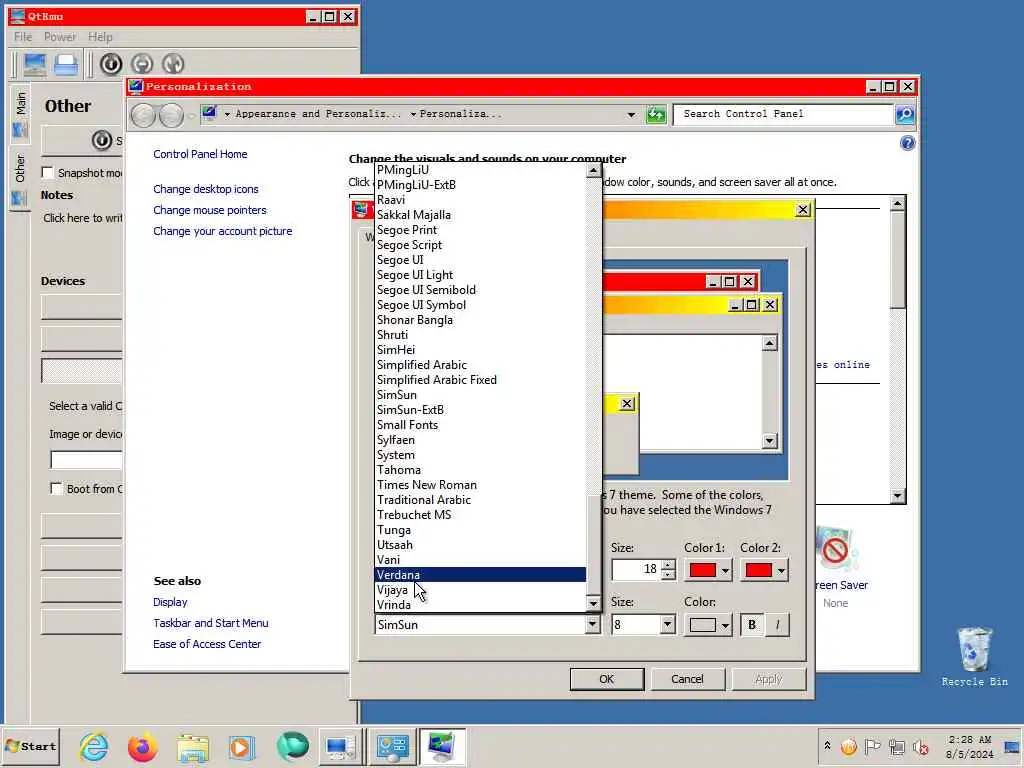Click the Personalization monitor taskbar button
The height and width of the screenshot is (768, 1024).
coord(442,746)
